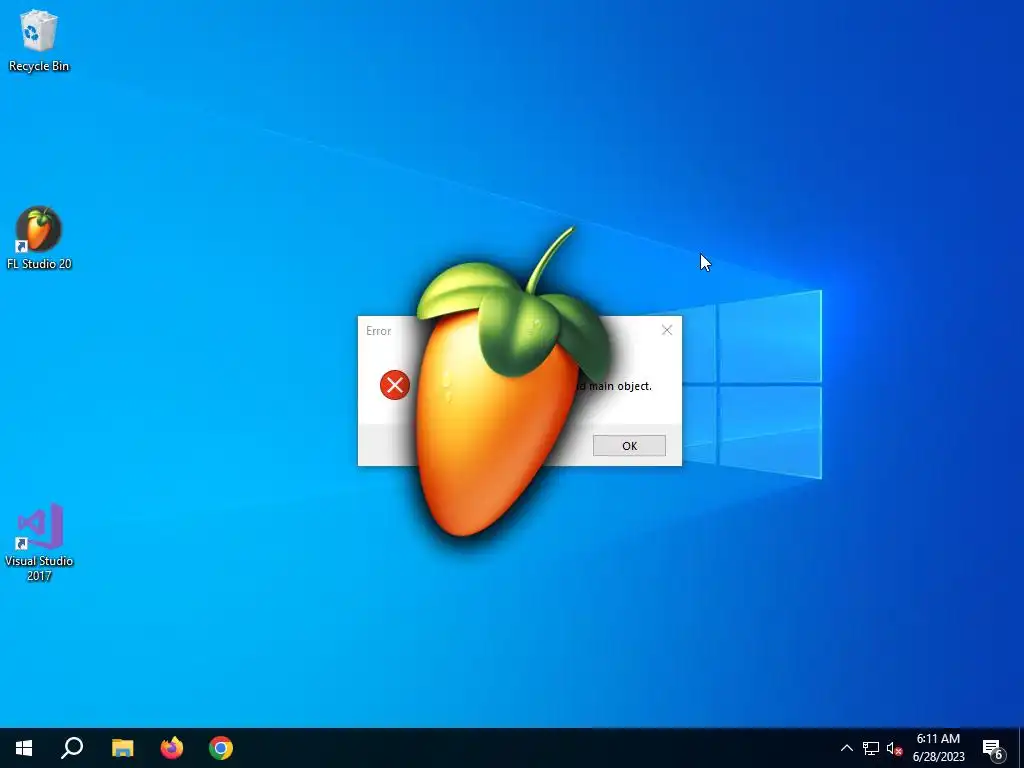This screenshot has width=1024, height=768.
Task: Launch Firefox from the taskbar
Action: (172, 748)
